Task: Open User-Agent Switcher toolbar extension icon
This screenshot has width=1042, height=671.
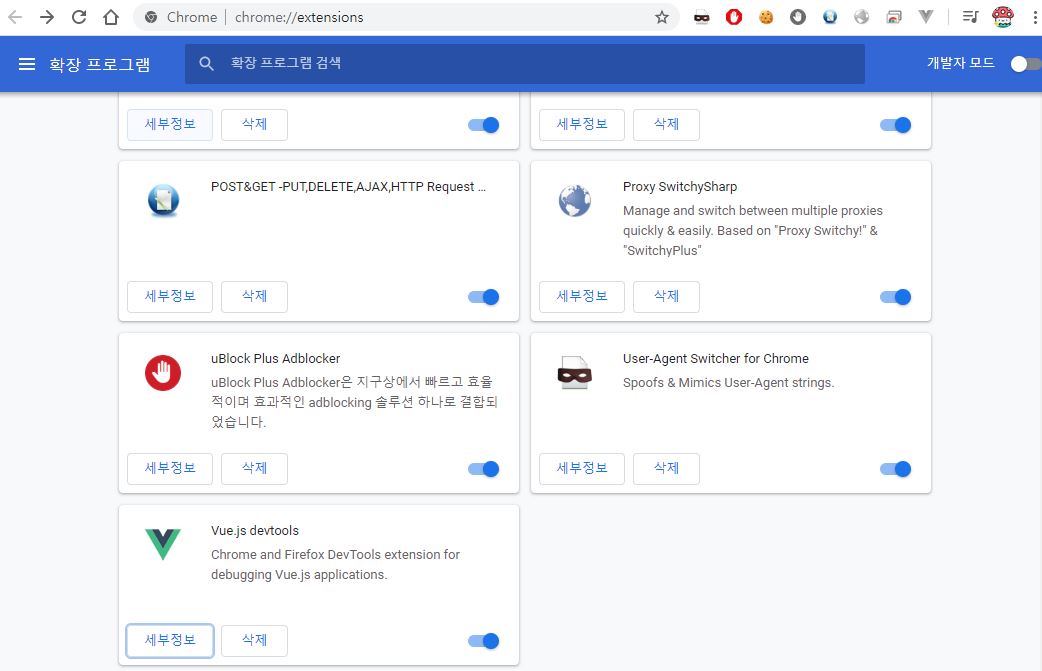Action: (702, 17)
